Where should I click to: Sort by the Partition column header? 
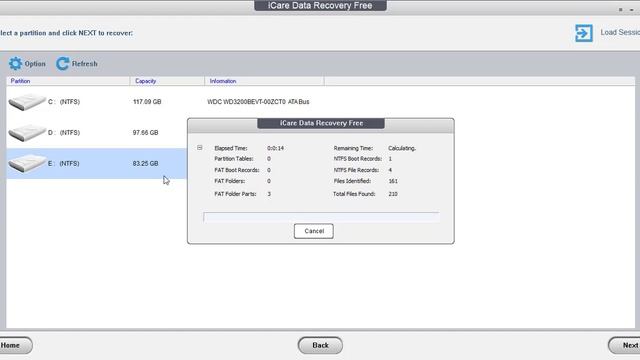click(x=20, y=81)
